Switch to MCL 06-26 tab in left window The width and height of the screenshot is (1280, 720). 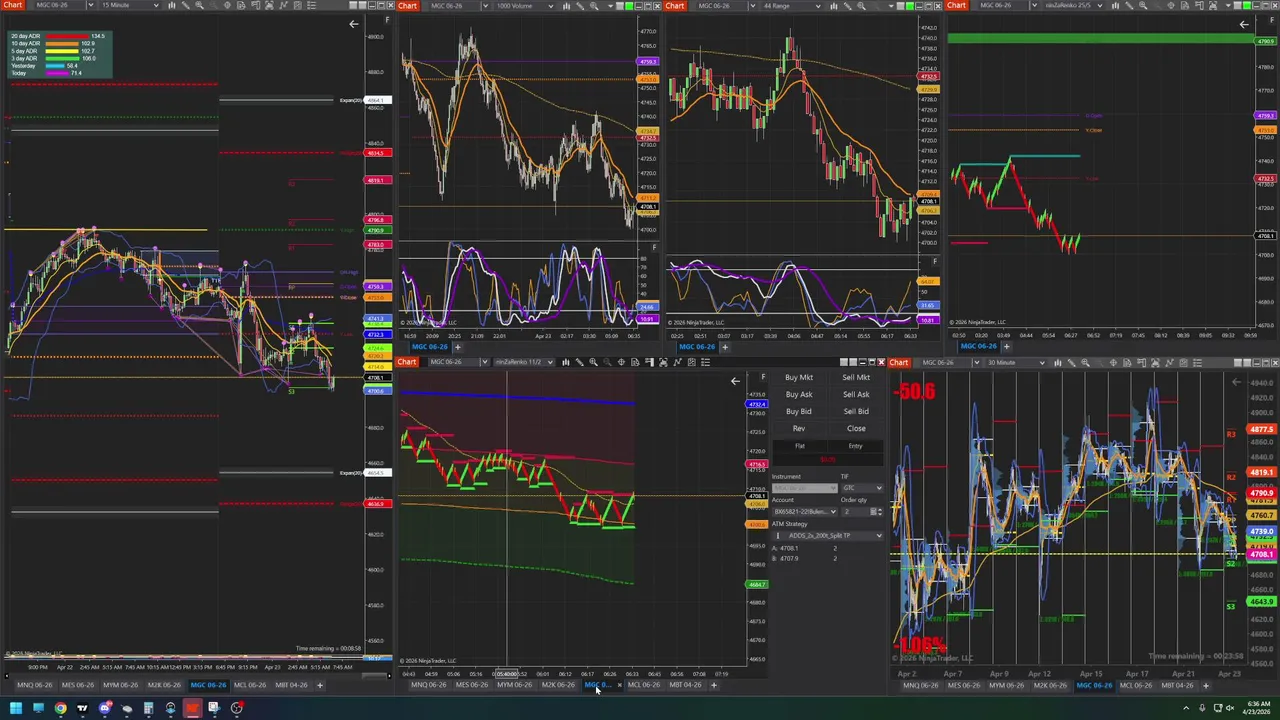[x=250, y=685]
